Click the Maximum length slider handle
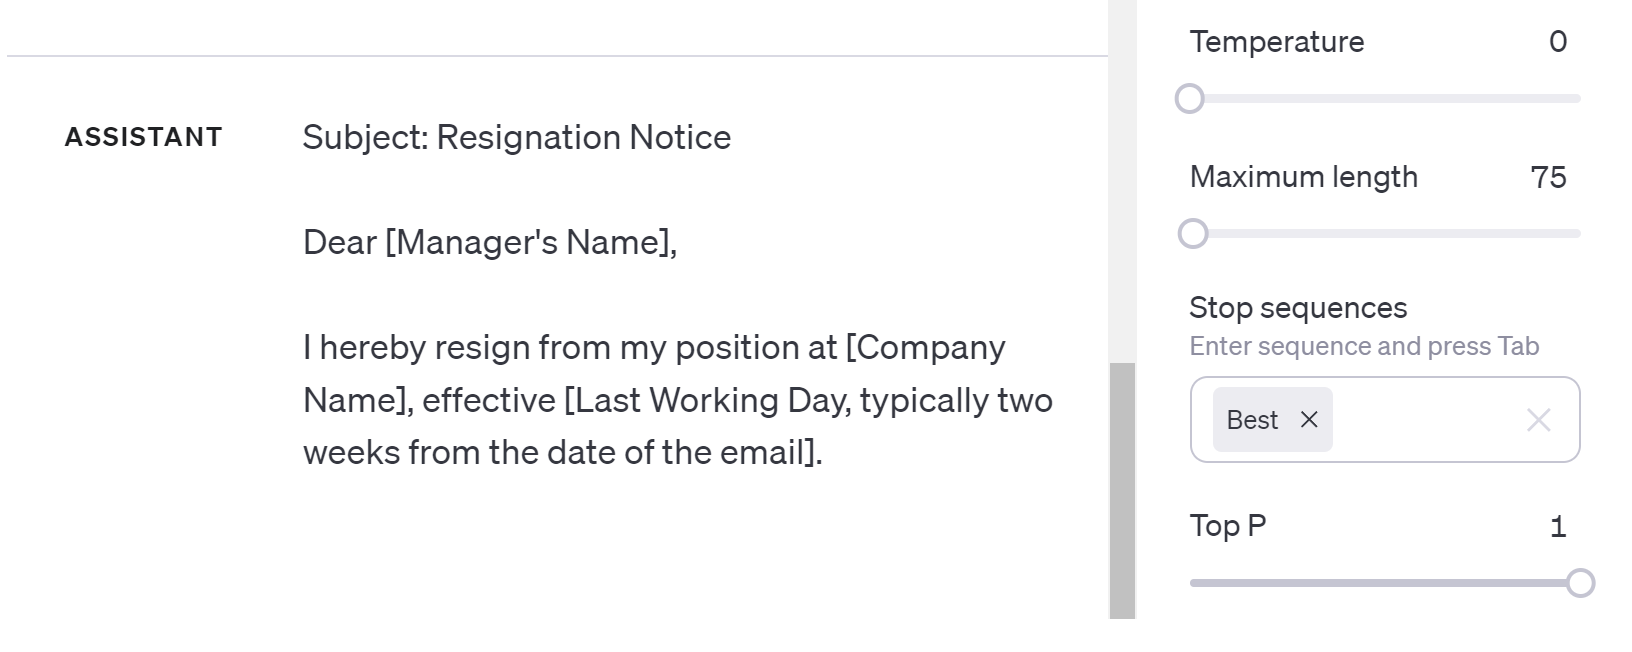This screenshot has height=652, width=1632. tap(1192, 234)
